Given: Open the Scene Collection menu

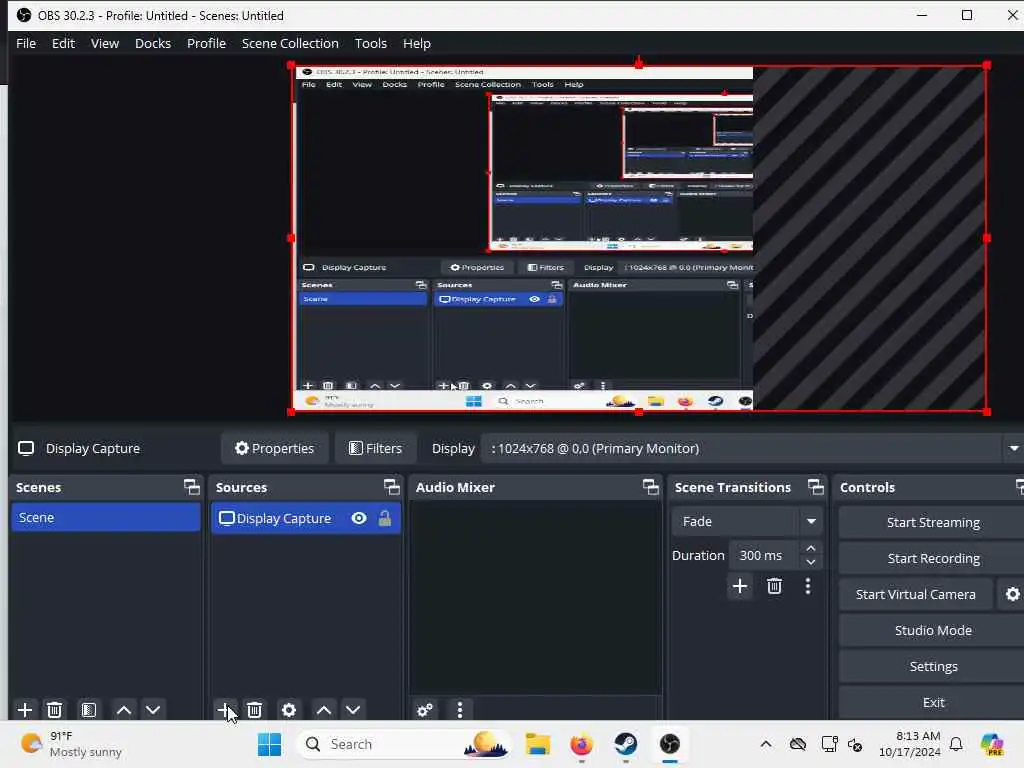Looking at the screenshot, I should [x=290, y=43].
